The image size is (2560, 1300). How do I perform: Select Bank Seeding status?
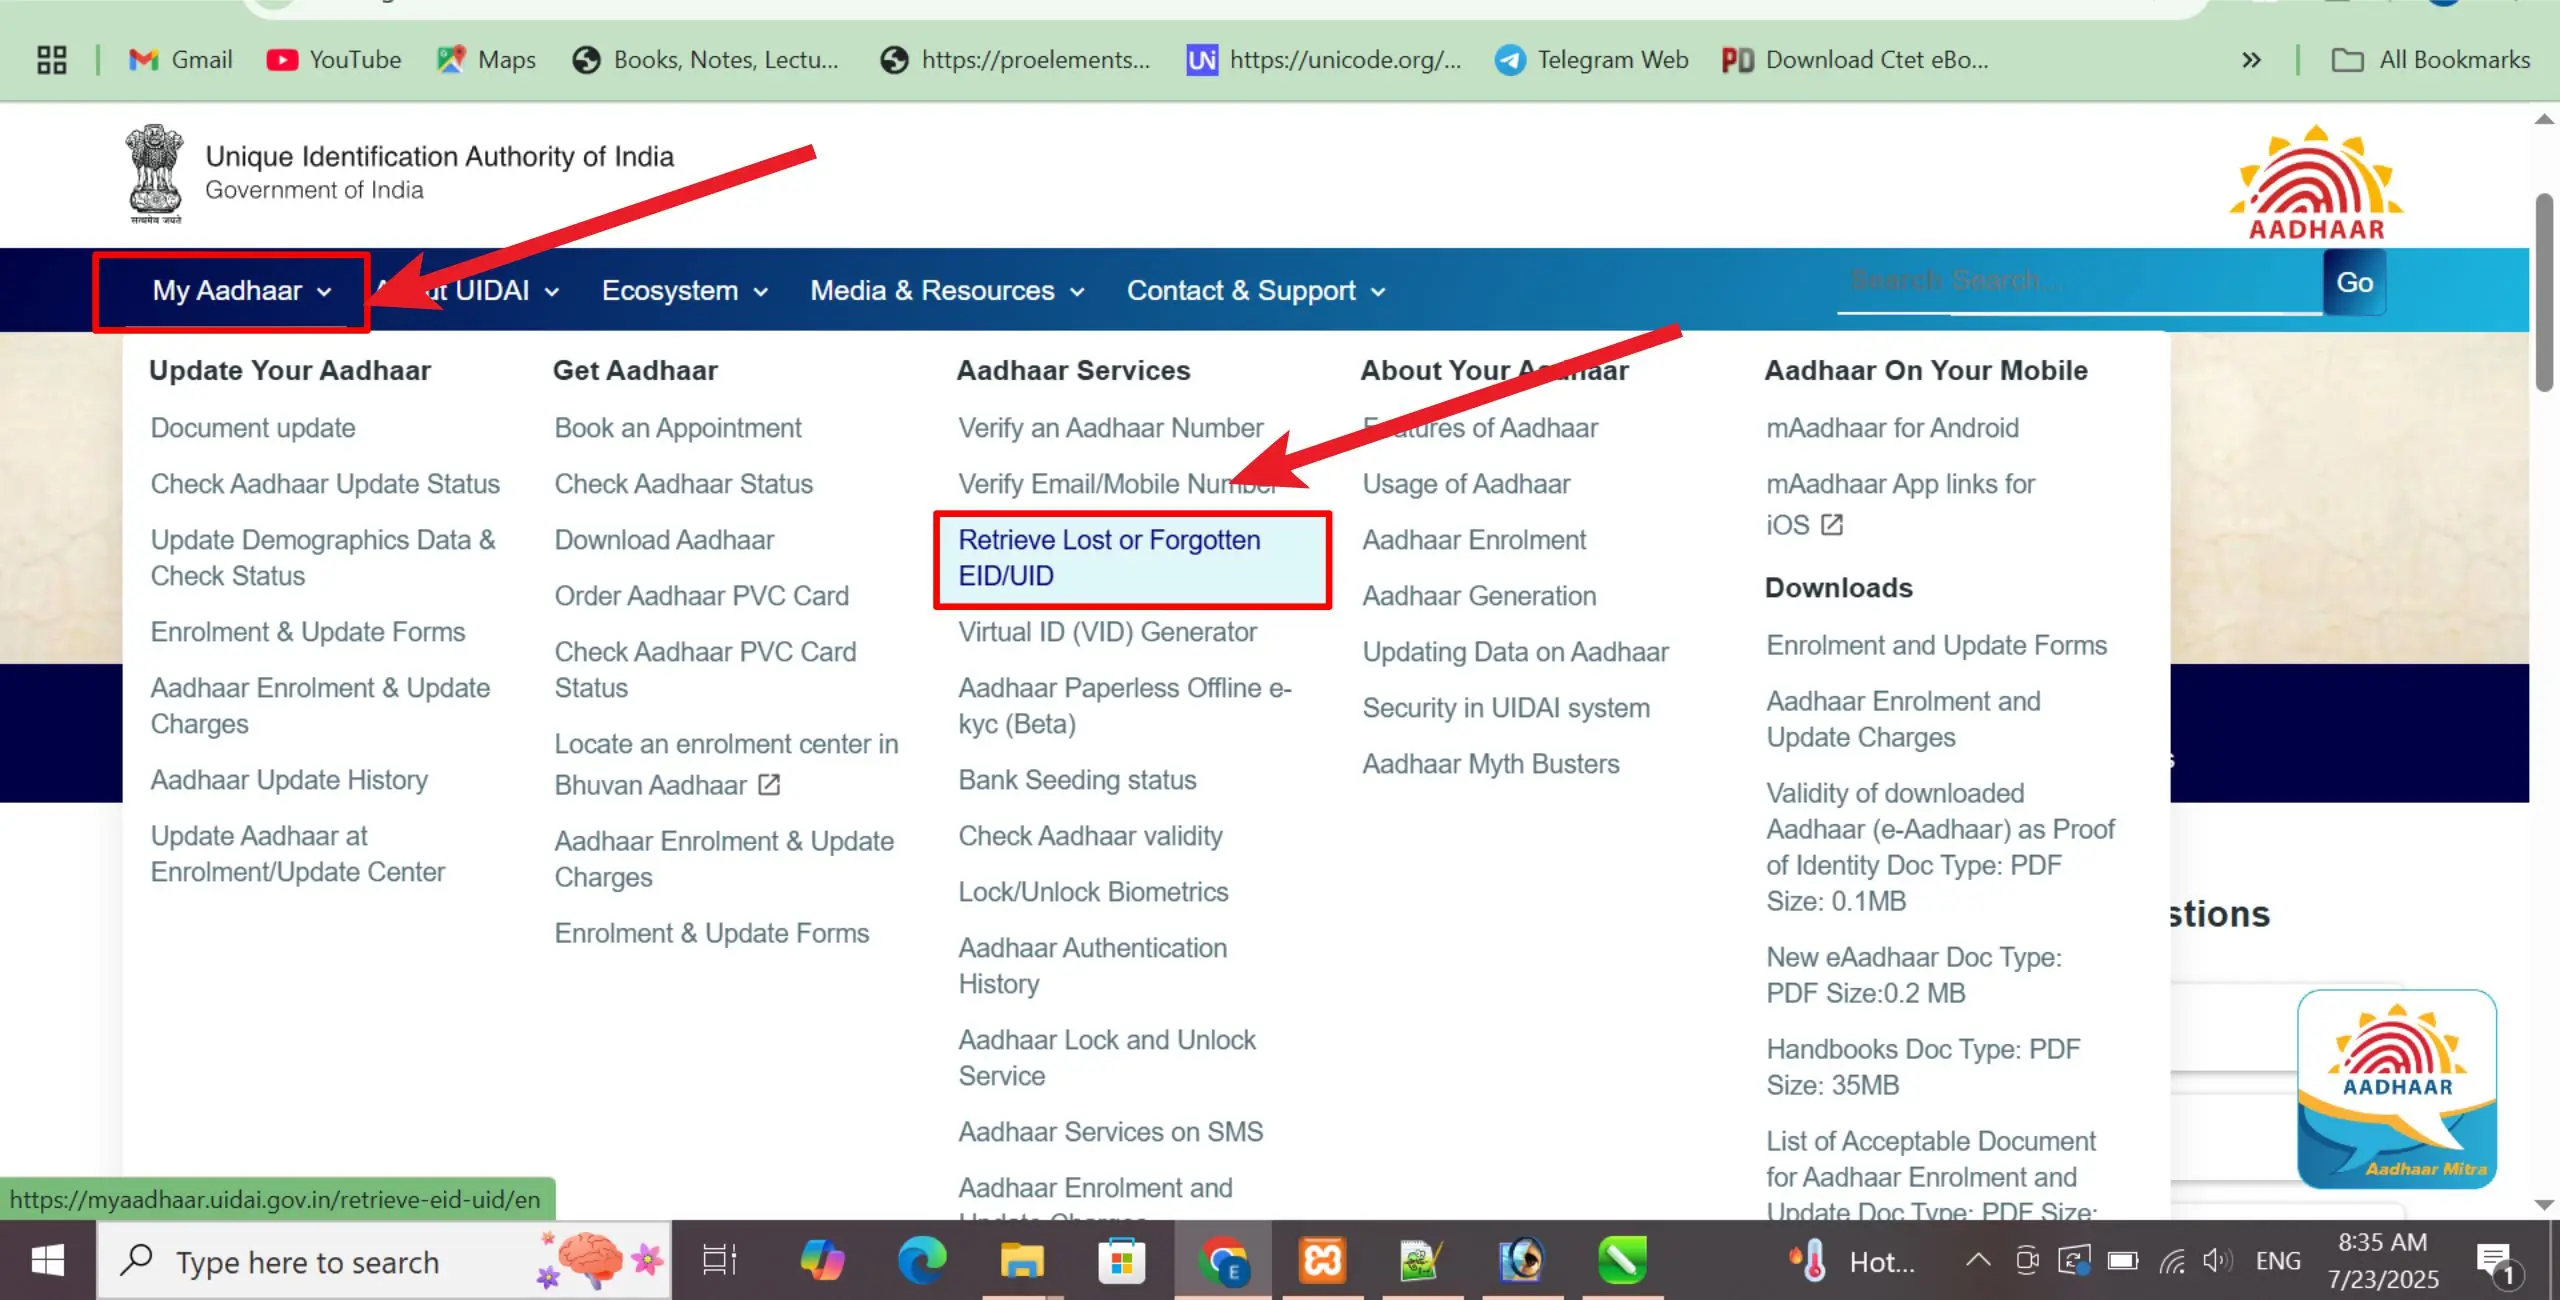pyautogui.click(x=1077, y=780)
